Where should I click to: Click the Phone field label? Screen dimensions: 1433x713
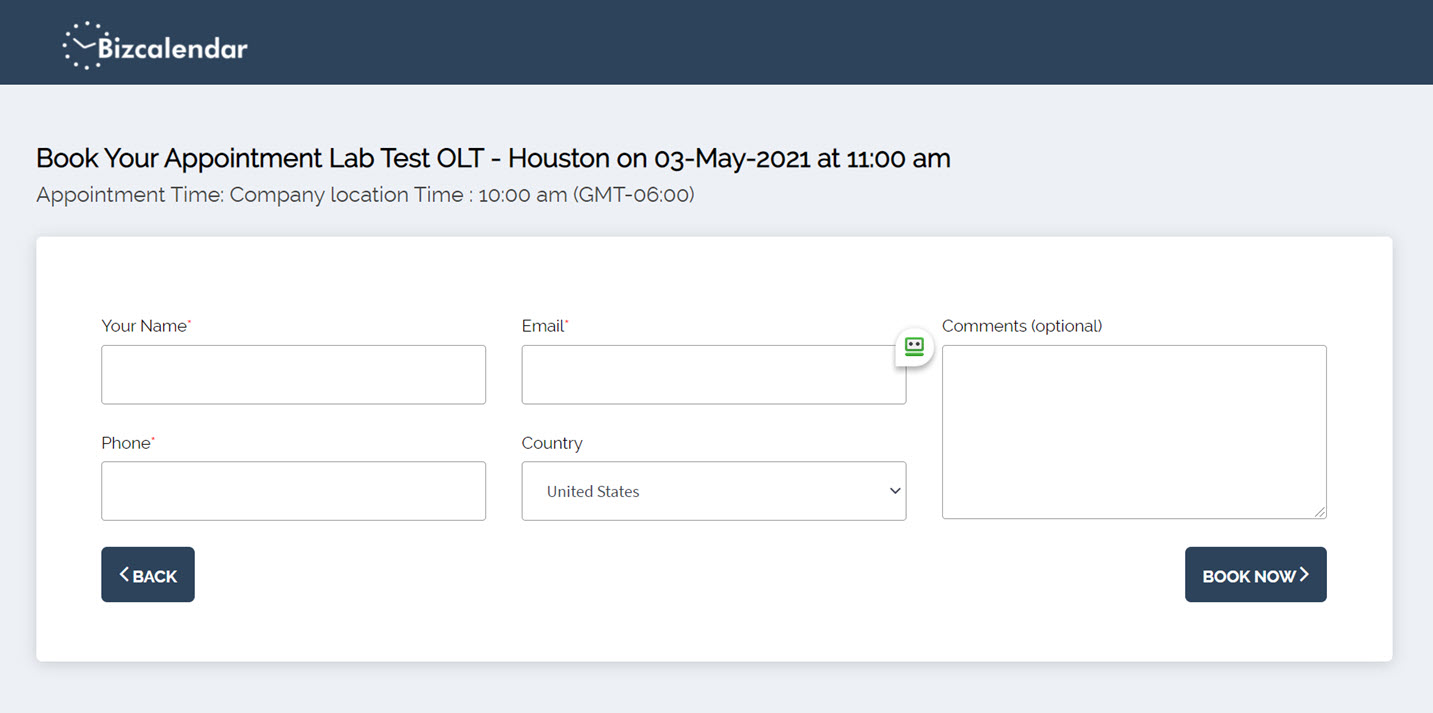tap(126, 443)
